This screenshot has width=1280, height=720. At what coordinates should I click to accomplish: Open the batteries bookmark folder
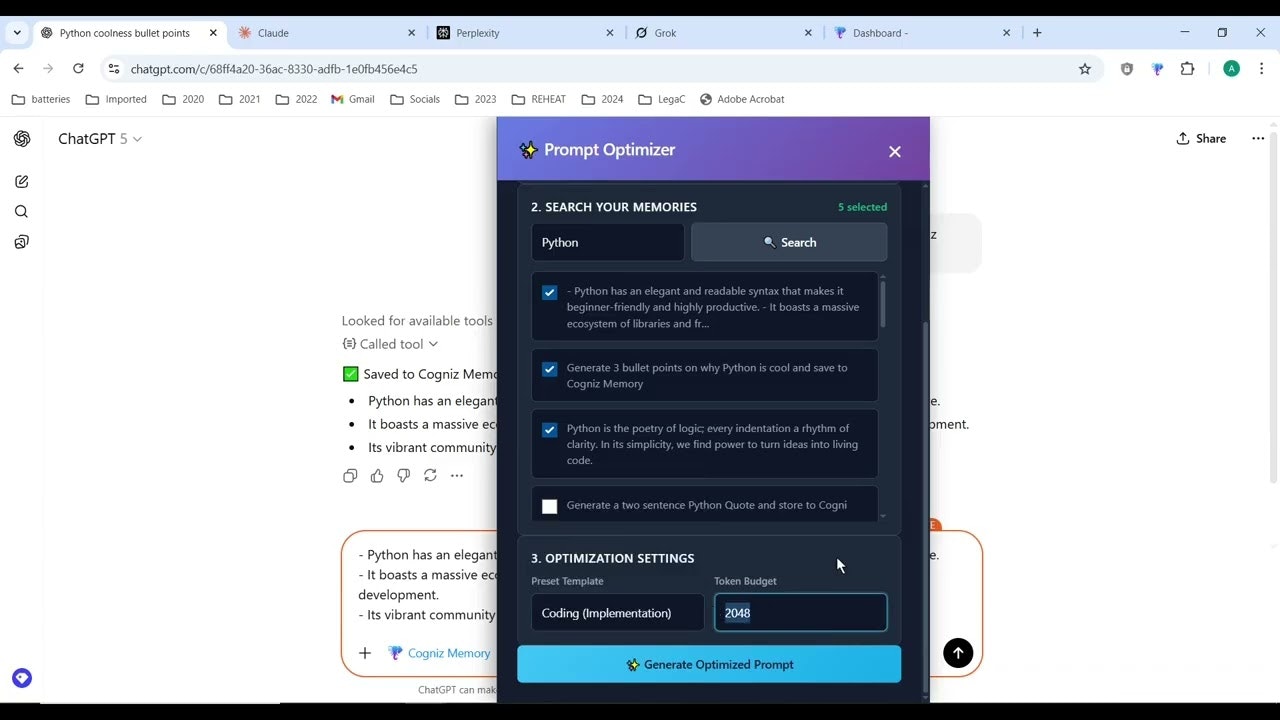pos(40,99)
